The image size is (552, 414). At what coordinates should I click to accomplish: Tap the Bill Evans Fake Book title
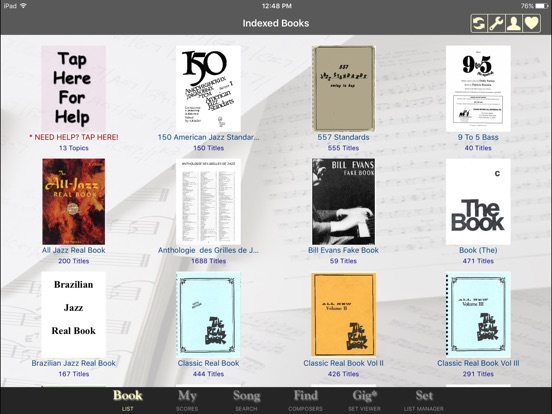point(343,250)
